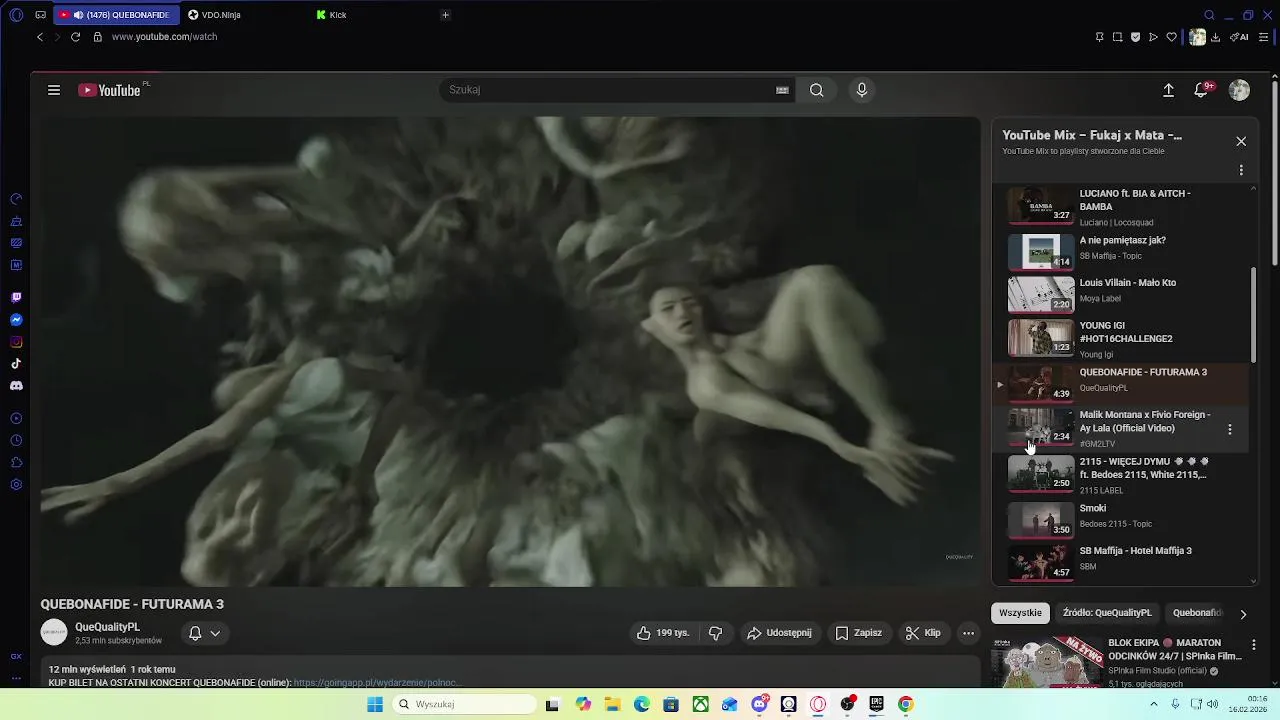Open the goingapp.pl ticket link

pos(377,683)
